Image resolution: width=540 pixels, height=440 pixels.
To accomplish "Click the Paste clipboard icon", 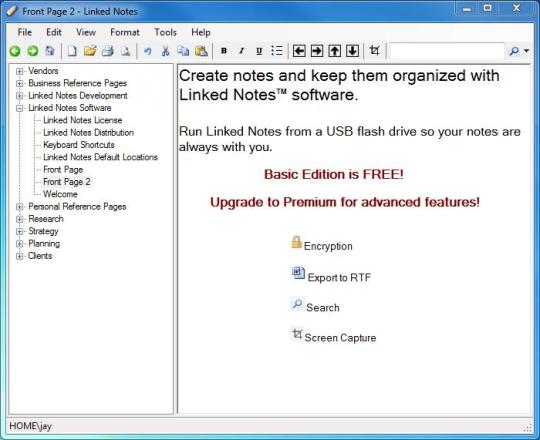I will 201,51.
